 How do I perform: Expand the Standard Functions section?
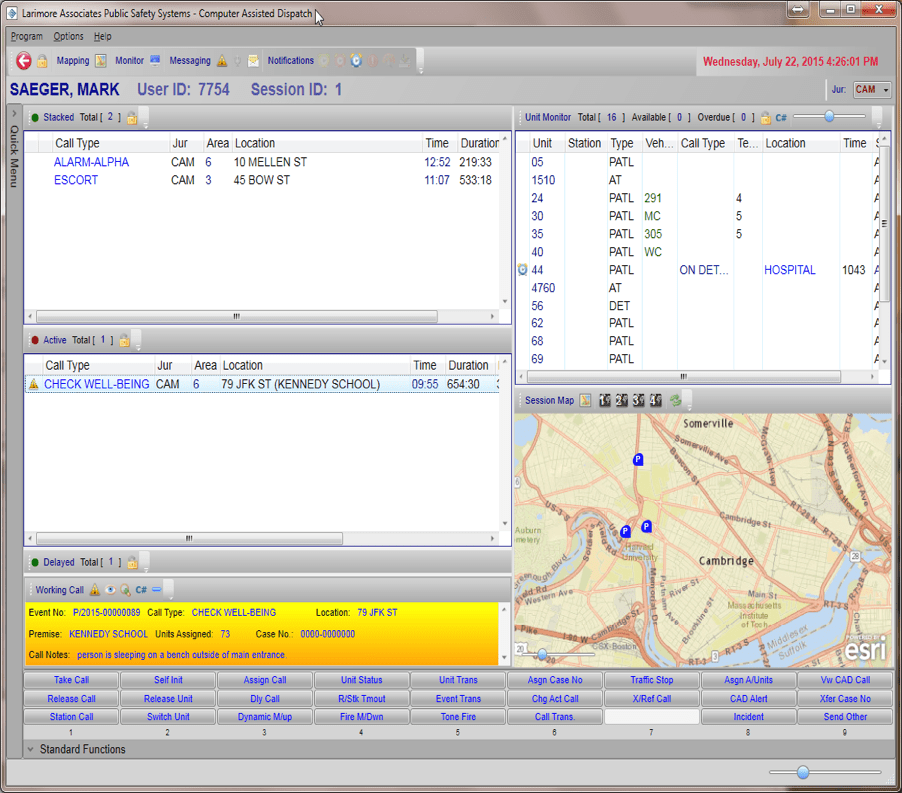pyautogui.click(x=77, y=748)
